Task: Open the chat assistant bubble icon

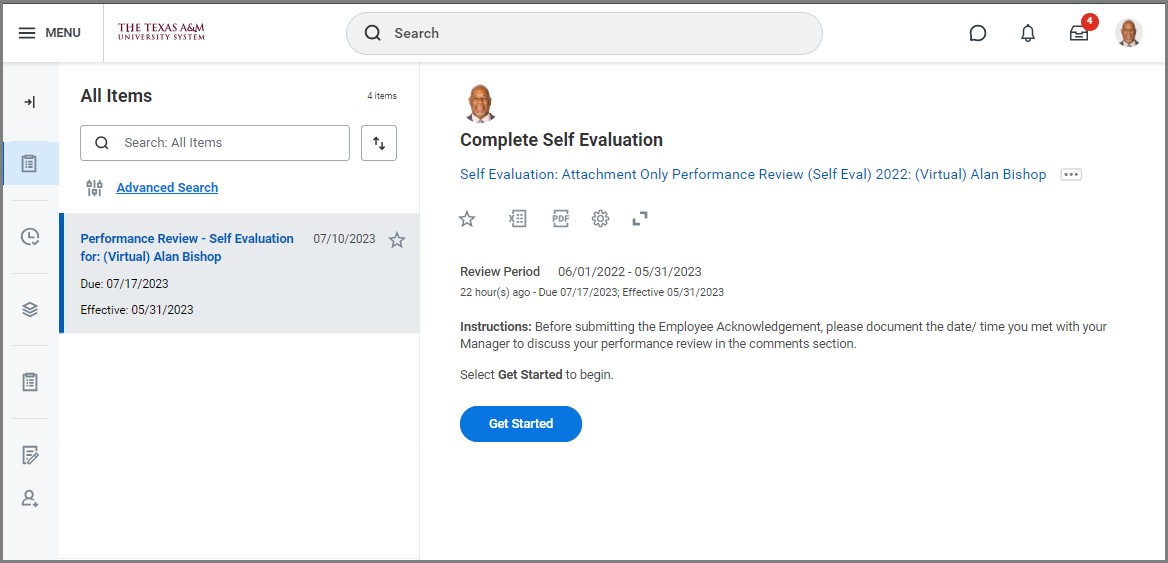Action: [978, 33]
